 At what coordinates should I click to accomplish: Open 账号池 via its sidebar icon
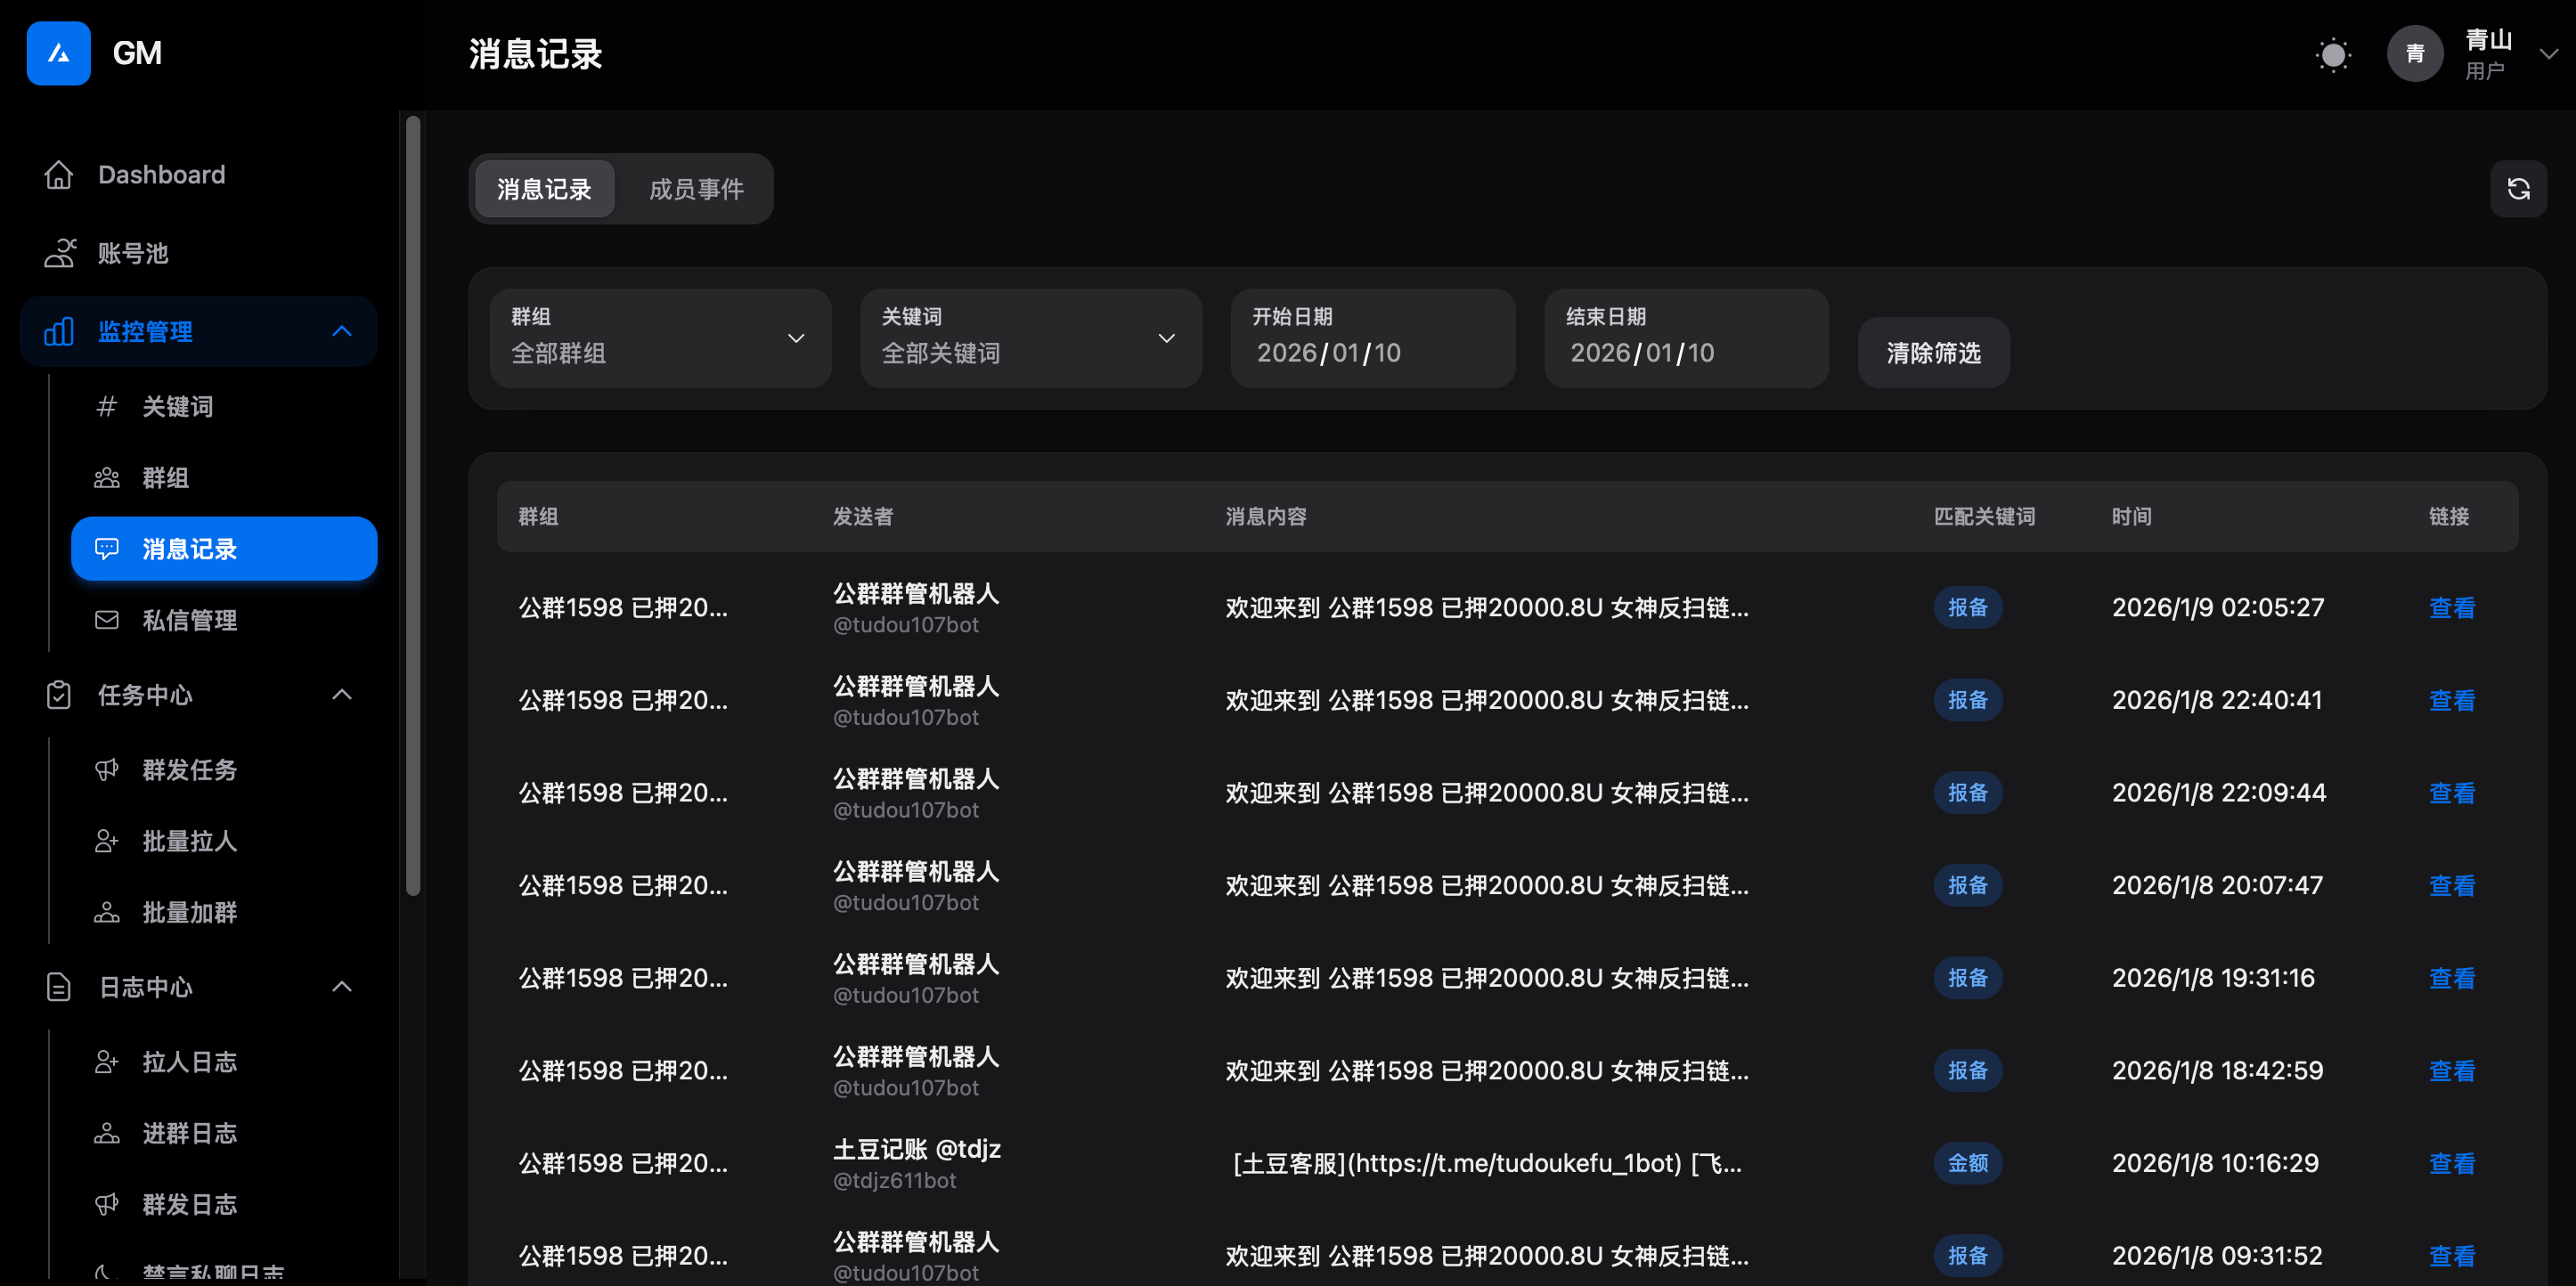[59, 253]
